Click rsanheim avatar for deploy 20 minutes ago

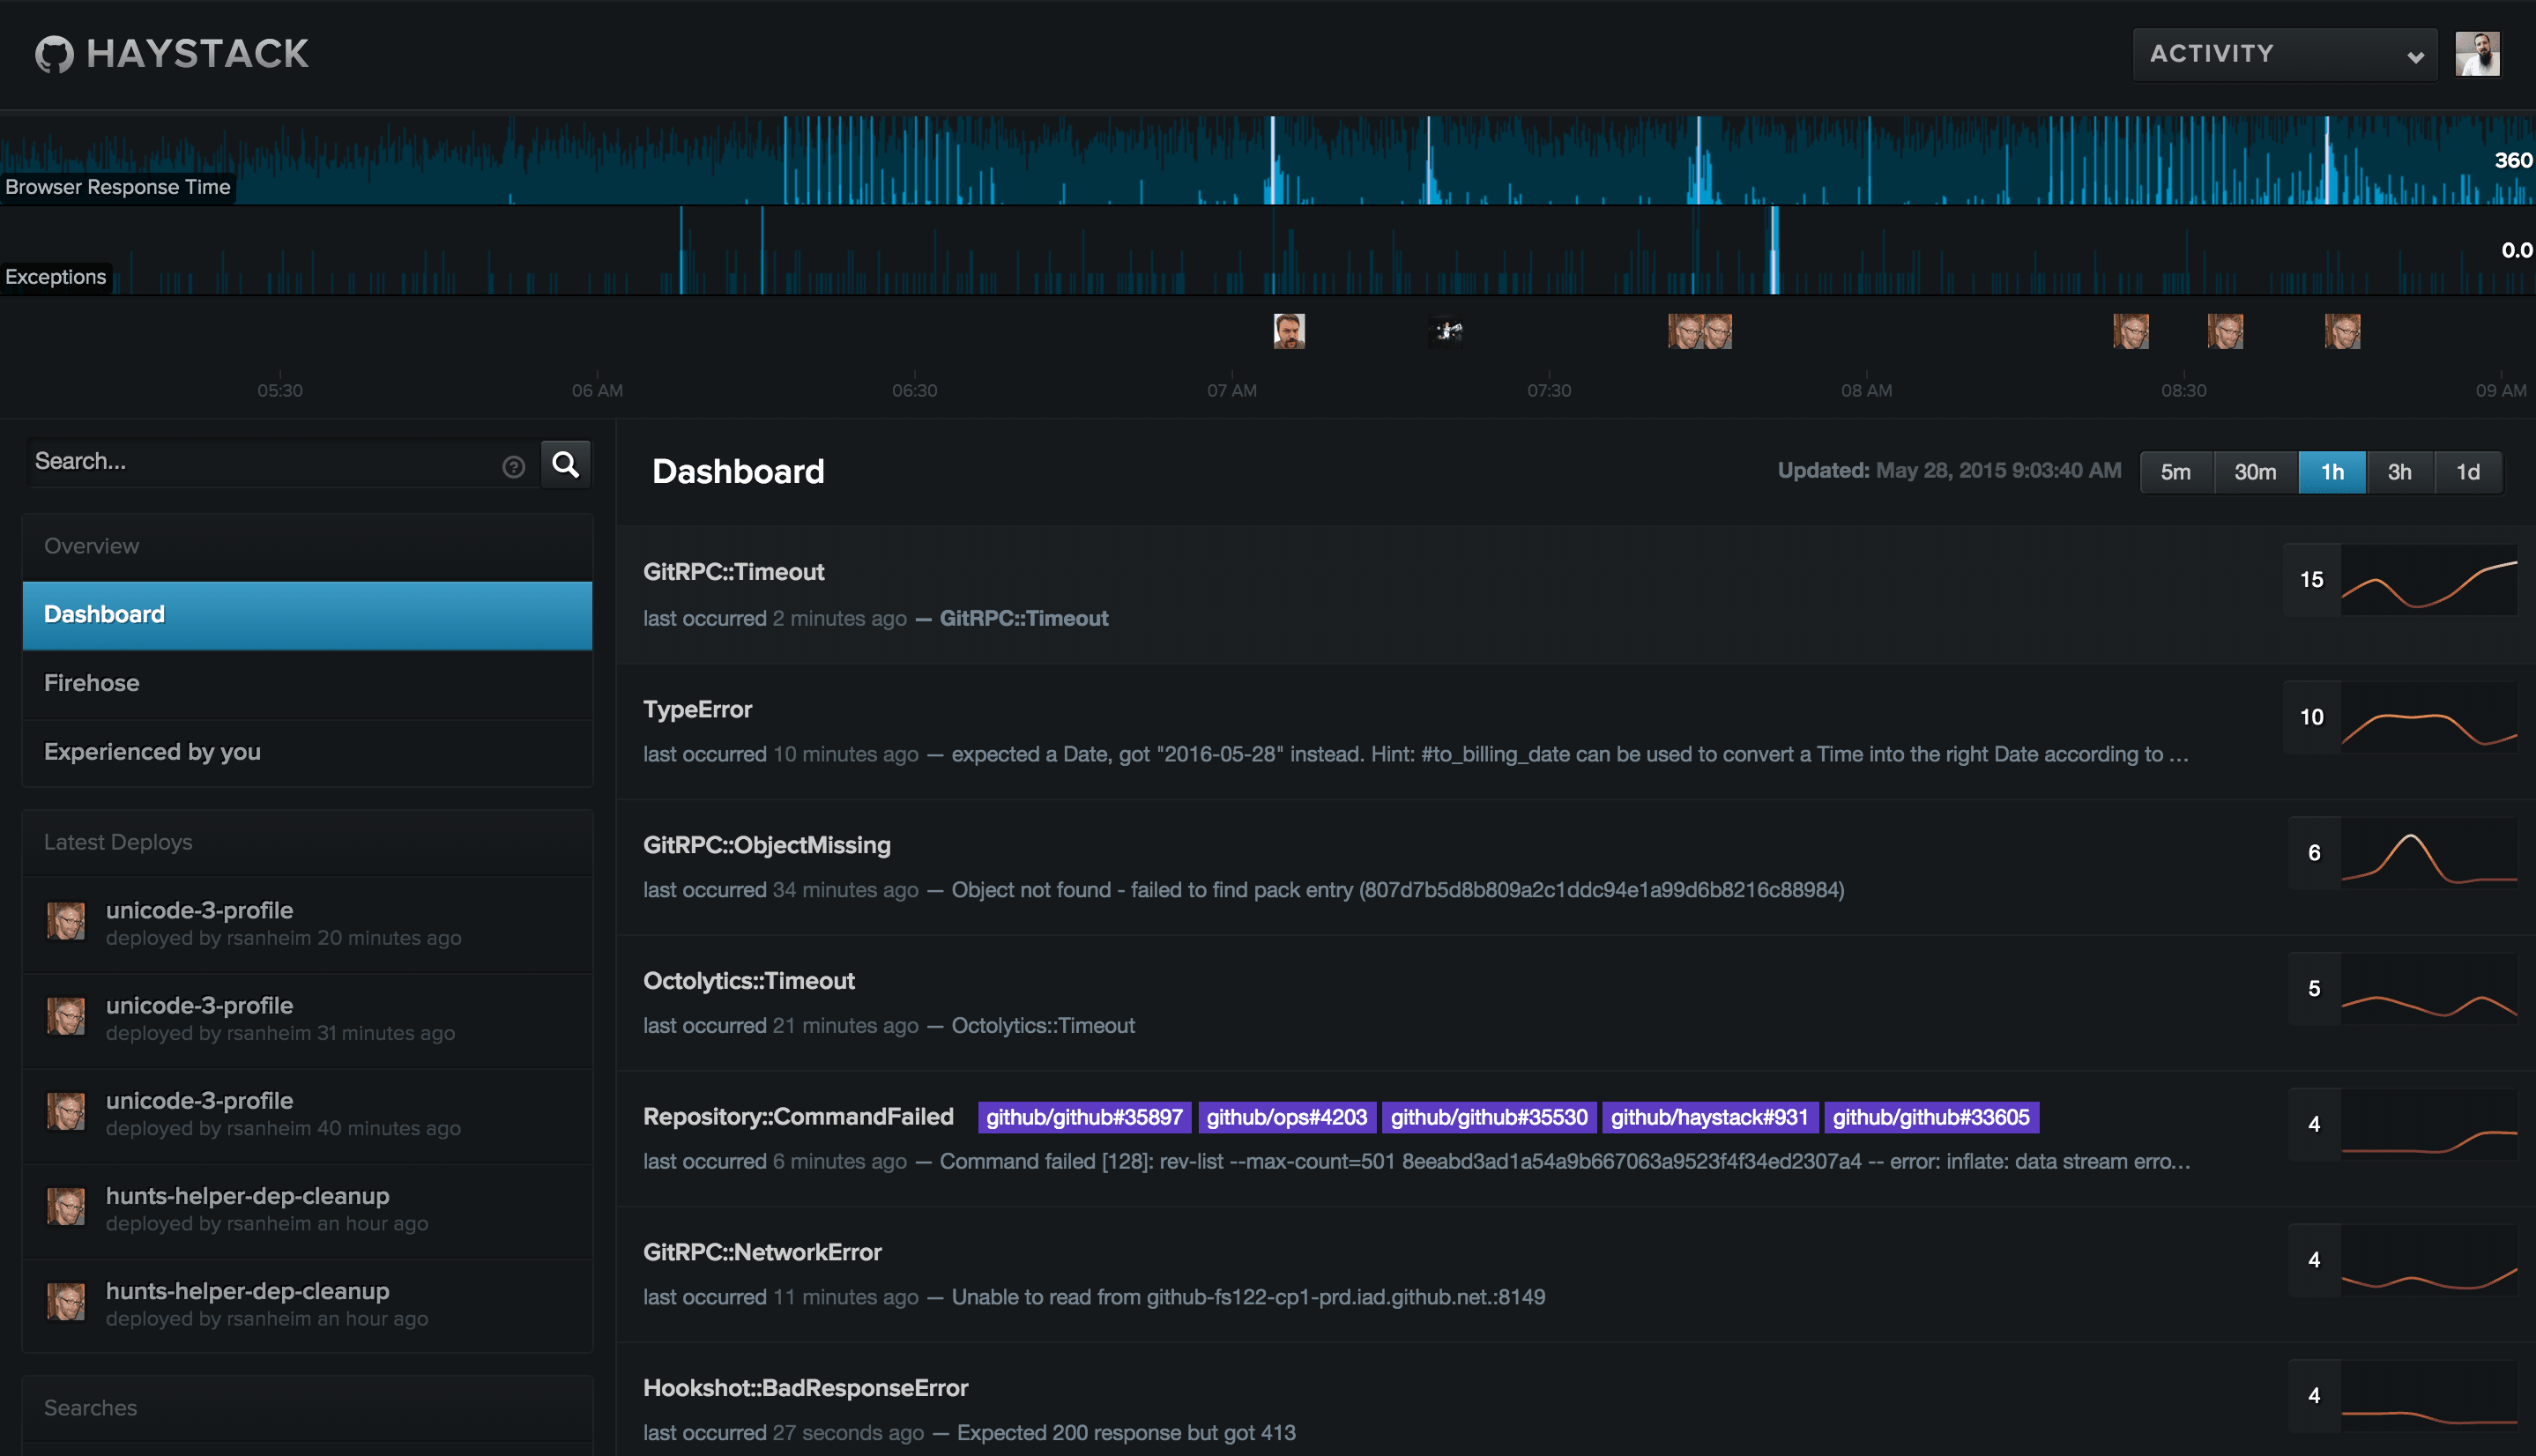tap(66, 921)
